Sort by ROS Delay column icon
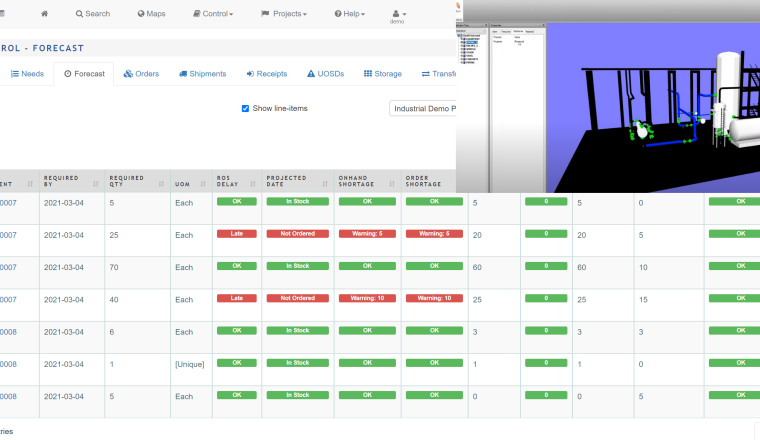The width and height of the screenshot is (760, 440). [x=252, y=182]
